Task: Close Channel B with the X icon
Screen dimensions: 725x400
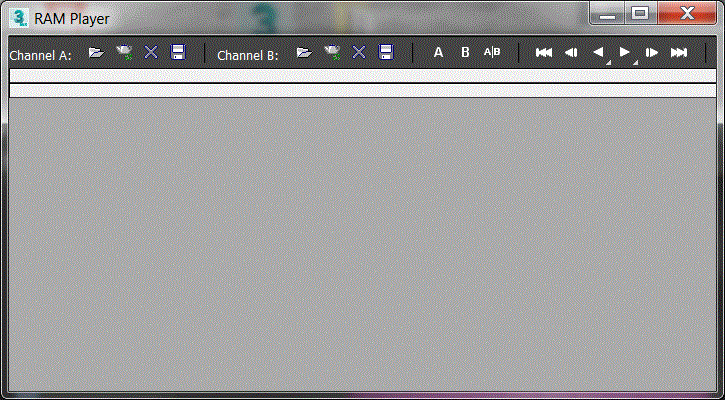Action: click(x=359, y=52)
